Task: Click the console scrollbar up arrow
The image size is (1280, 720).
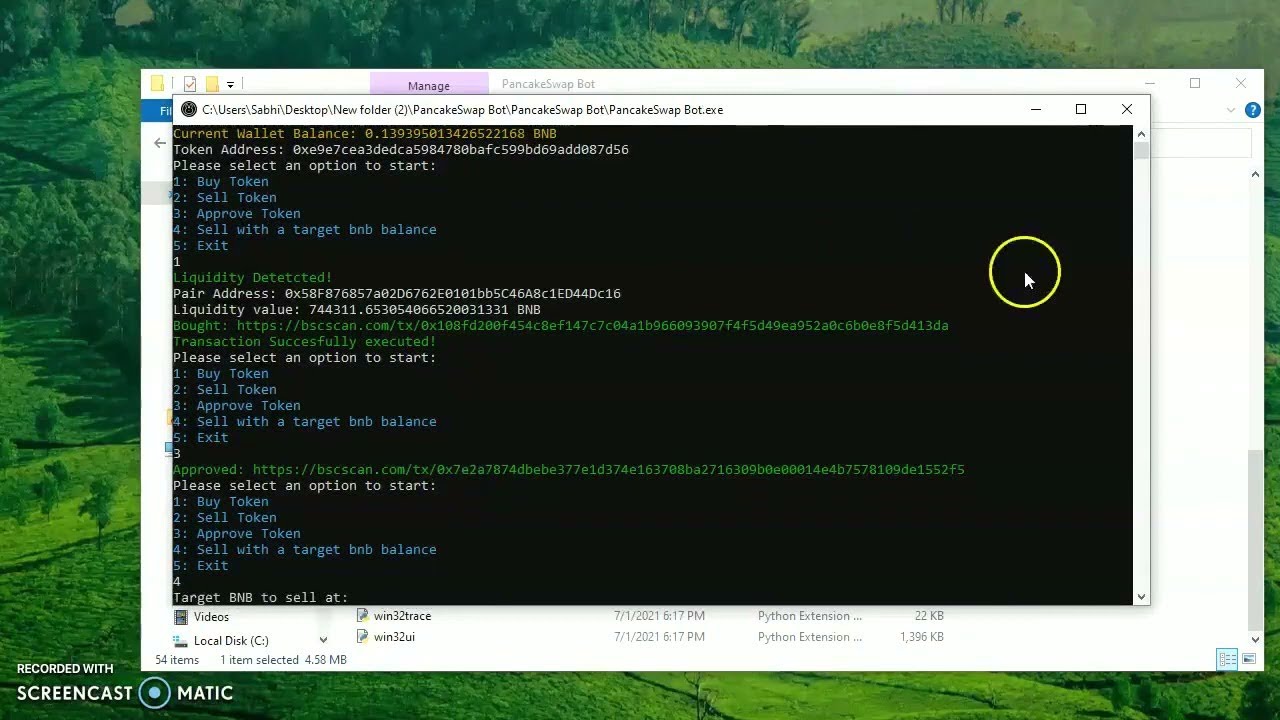Action: point(1141,134)
